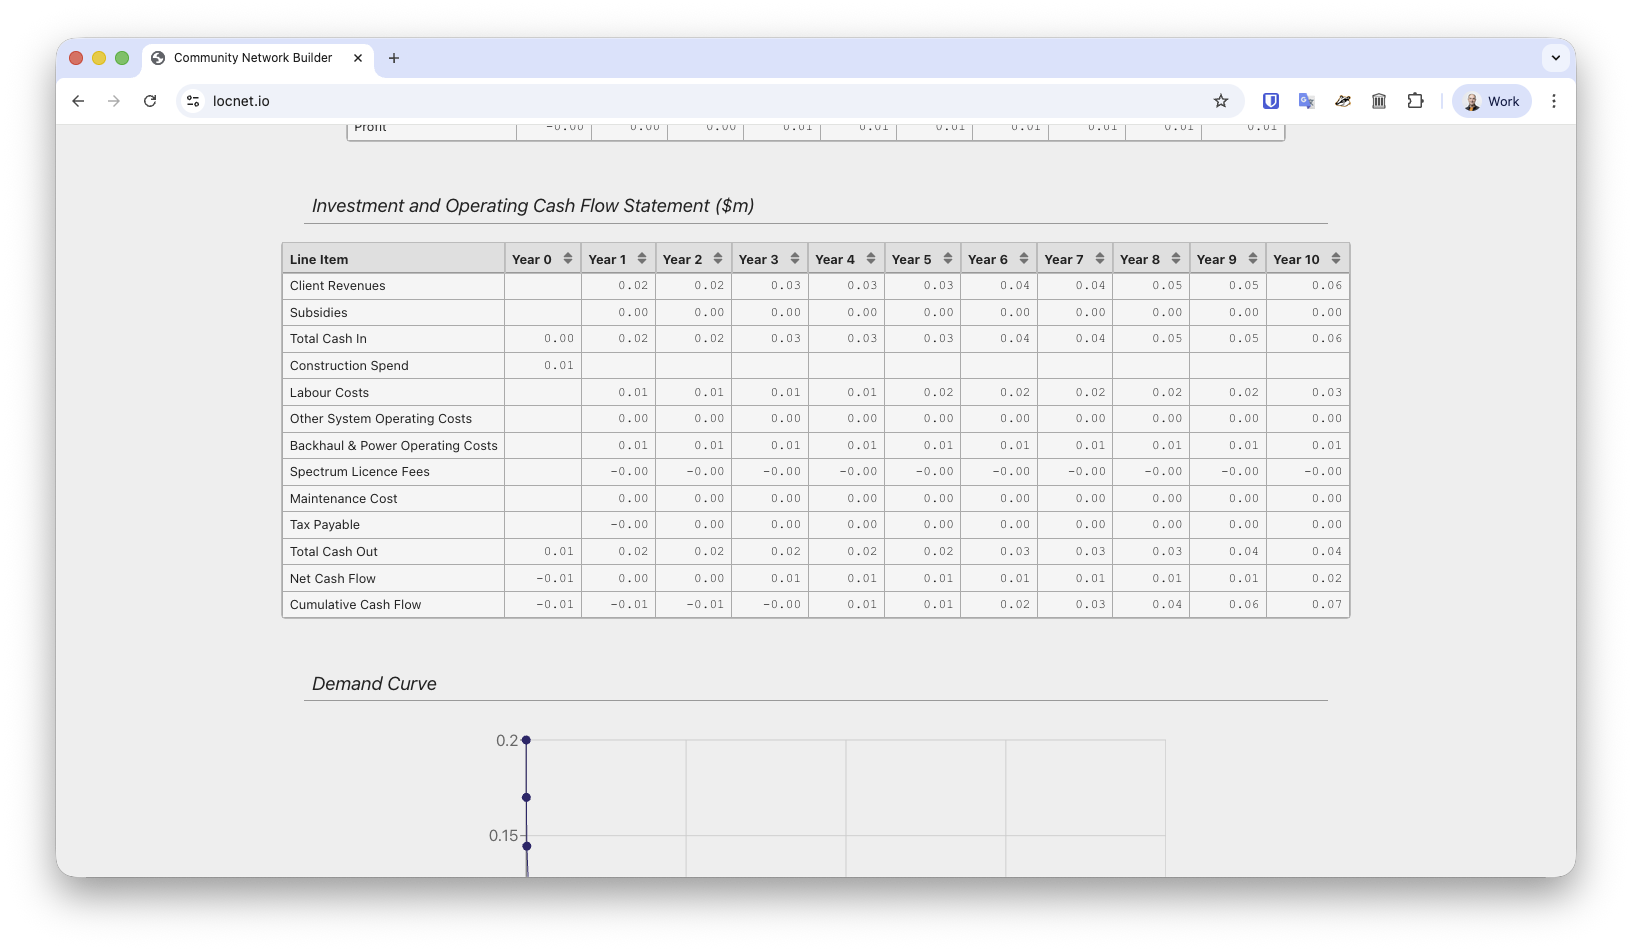Click the 0.2 point on Demand Curve
This screenshot has height=951, width=1632.
(x=526, y=740)
